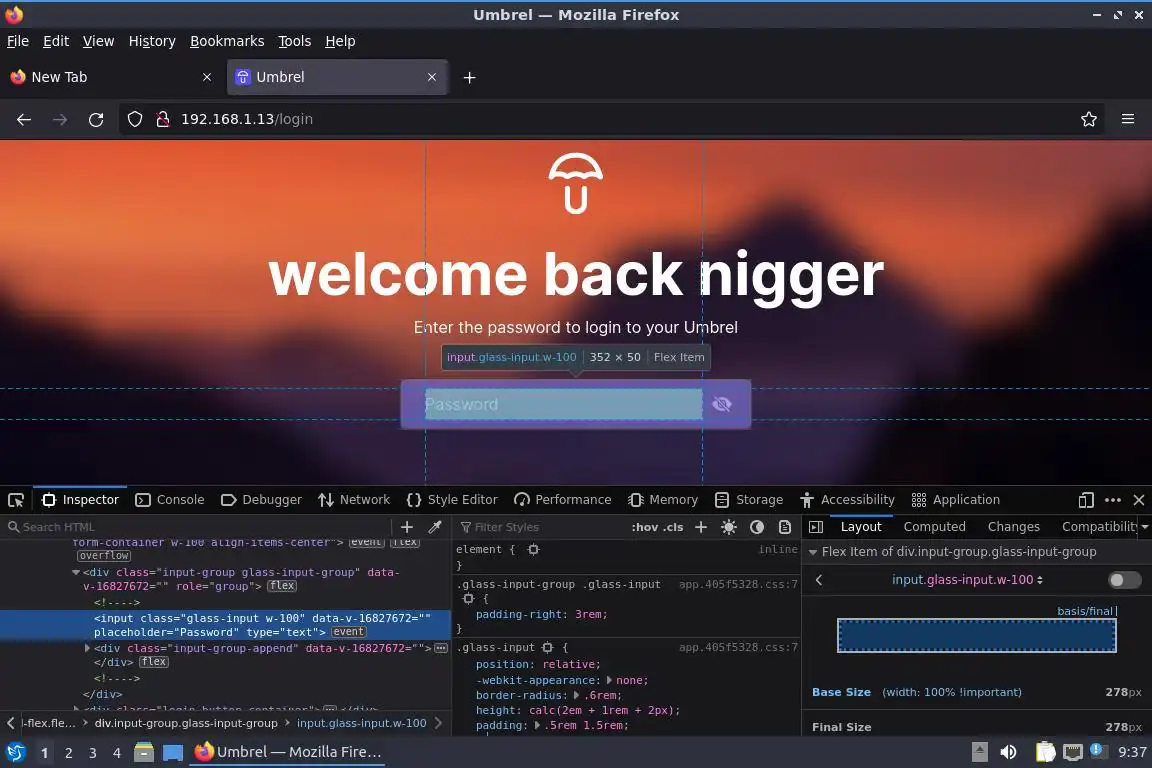Open the Accessibility tab
Image resolution: width=1152 pixels, height=768 pixels.
(x=846, y=500)
